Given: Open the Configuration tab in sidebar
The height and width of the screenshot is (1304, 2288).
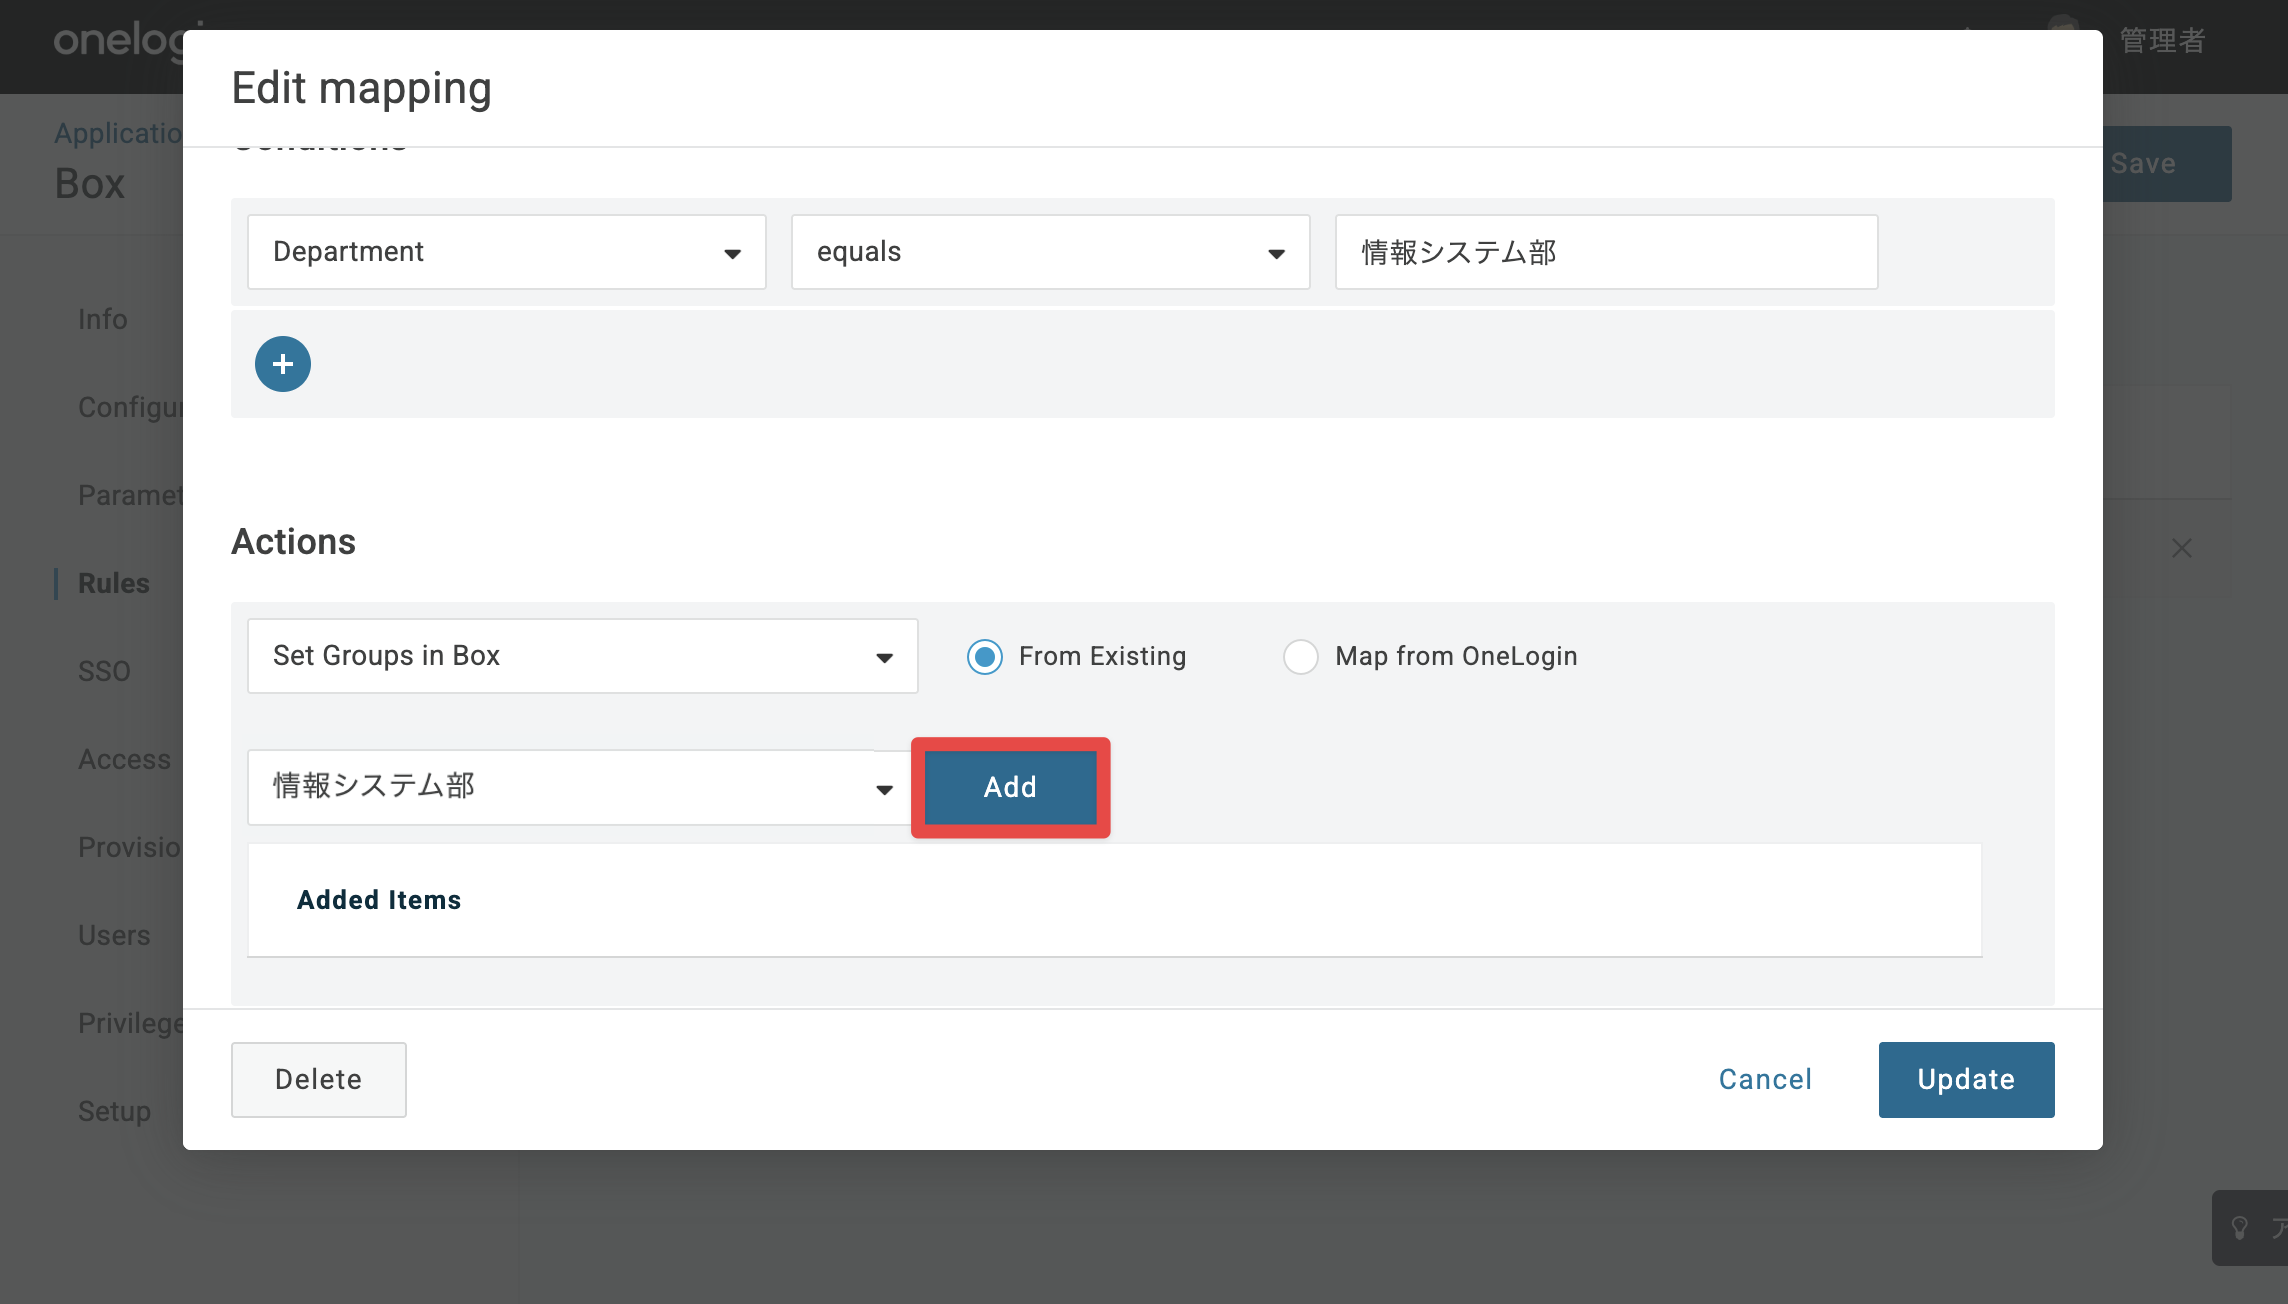Looking at the screenshot, I should click(x=131, y=407).
